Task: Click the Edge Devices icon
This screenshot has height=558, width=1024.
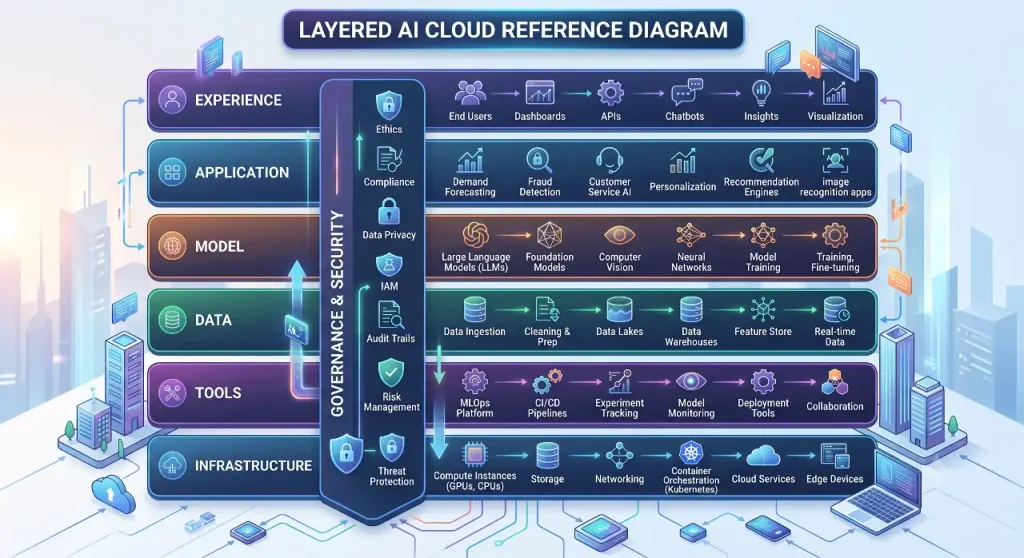Action: [x=835, y=455]
